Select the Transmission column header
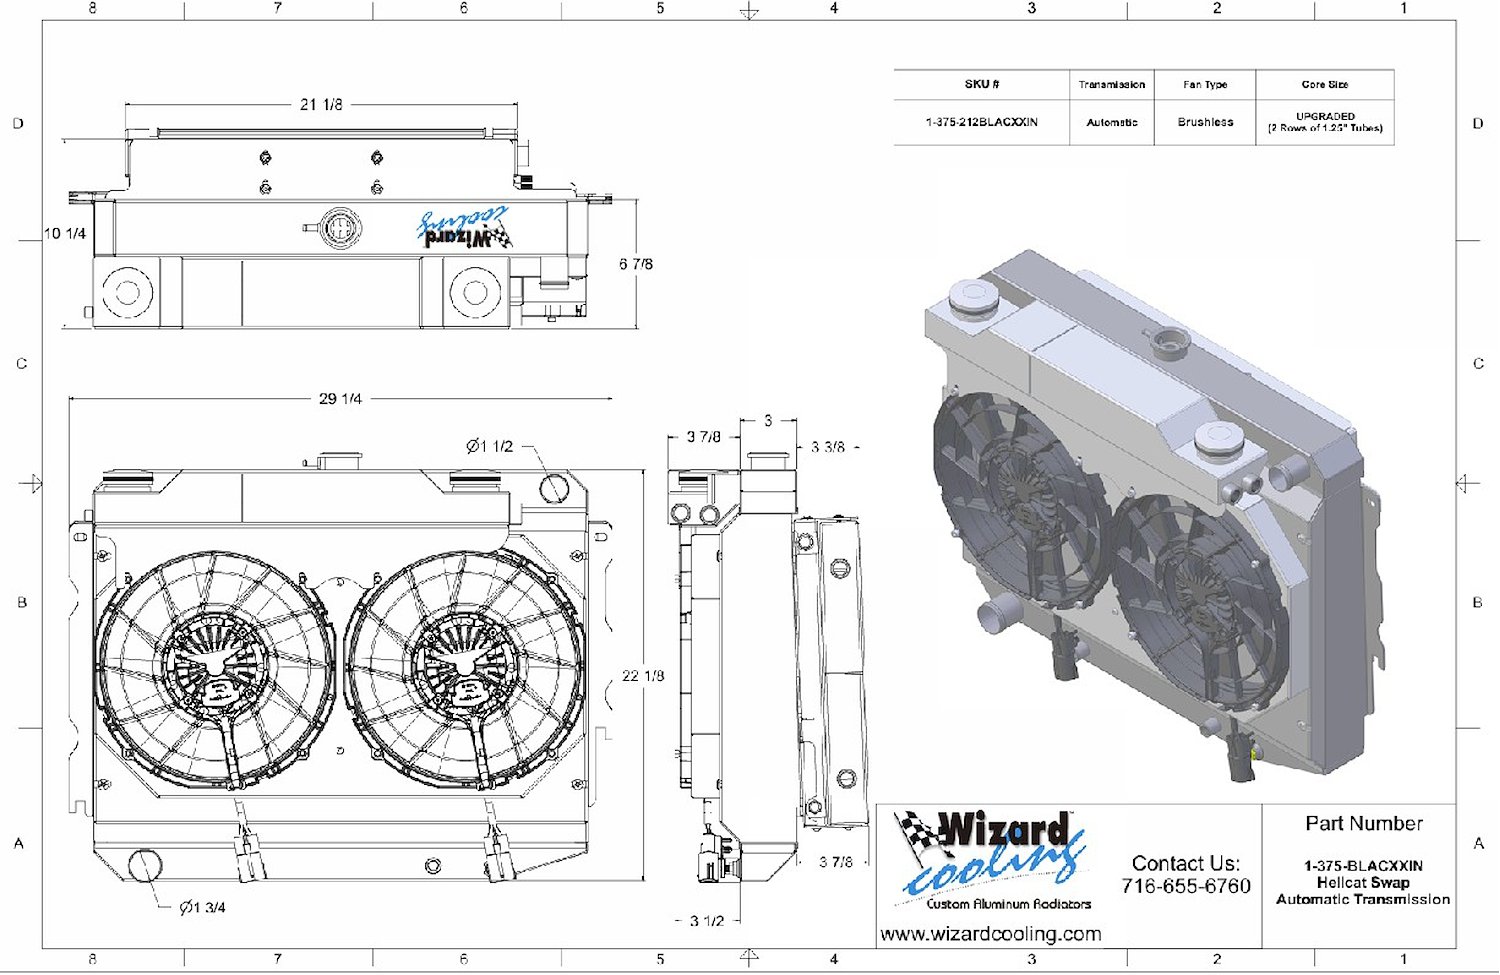Viewport: 1500px width, 975px height. [1112, 84]
